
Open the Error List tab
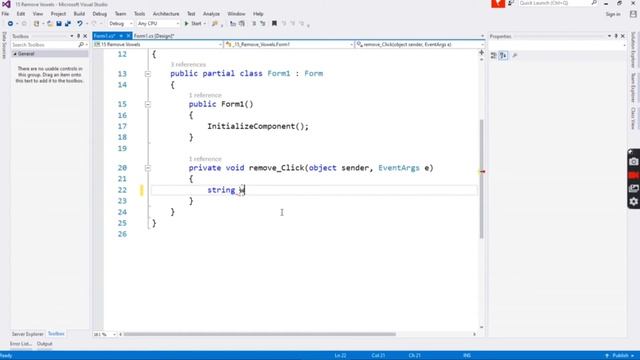(x=20, y=344)
